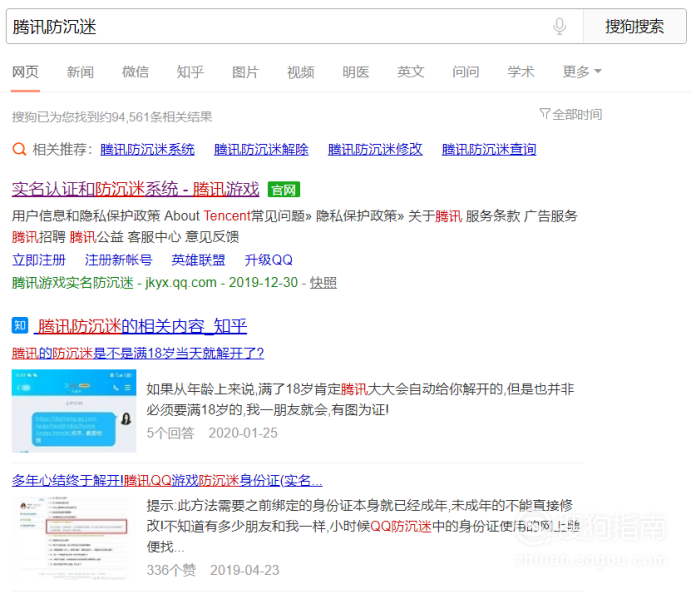691x594 pixels.
Task: Click the 搜狗搜索 search button
Action: (x=634, y=26)
